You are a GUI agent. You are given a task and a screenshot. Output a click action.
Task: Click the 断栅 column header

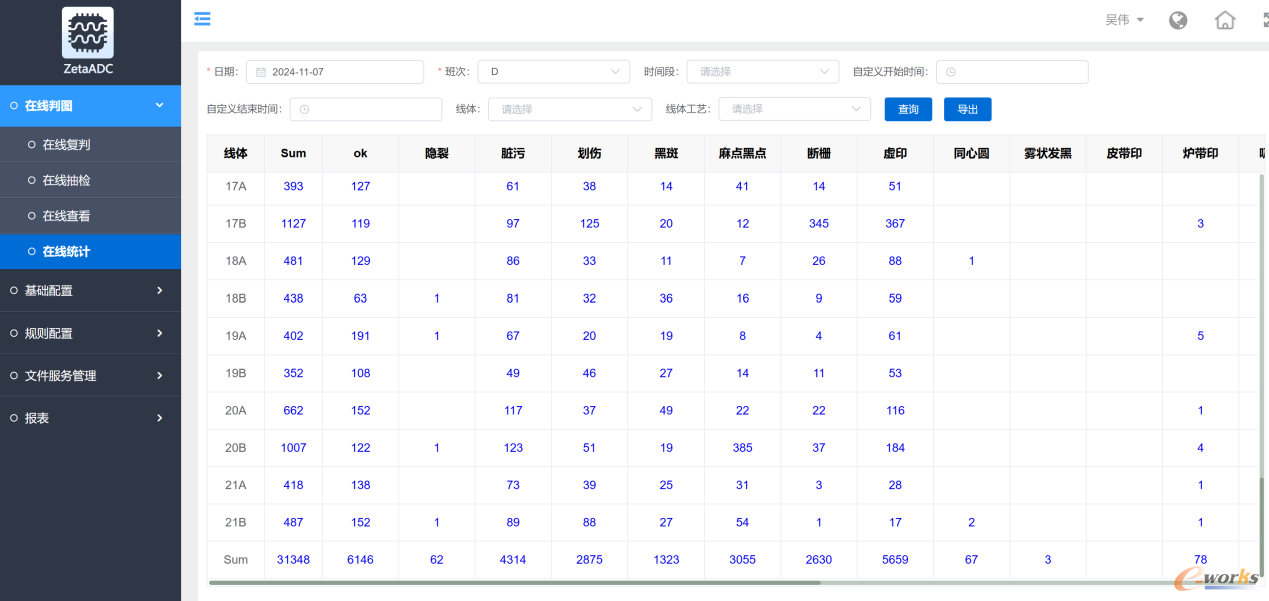[x=819, y=154]
